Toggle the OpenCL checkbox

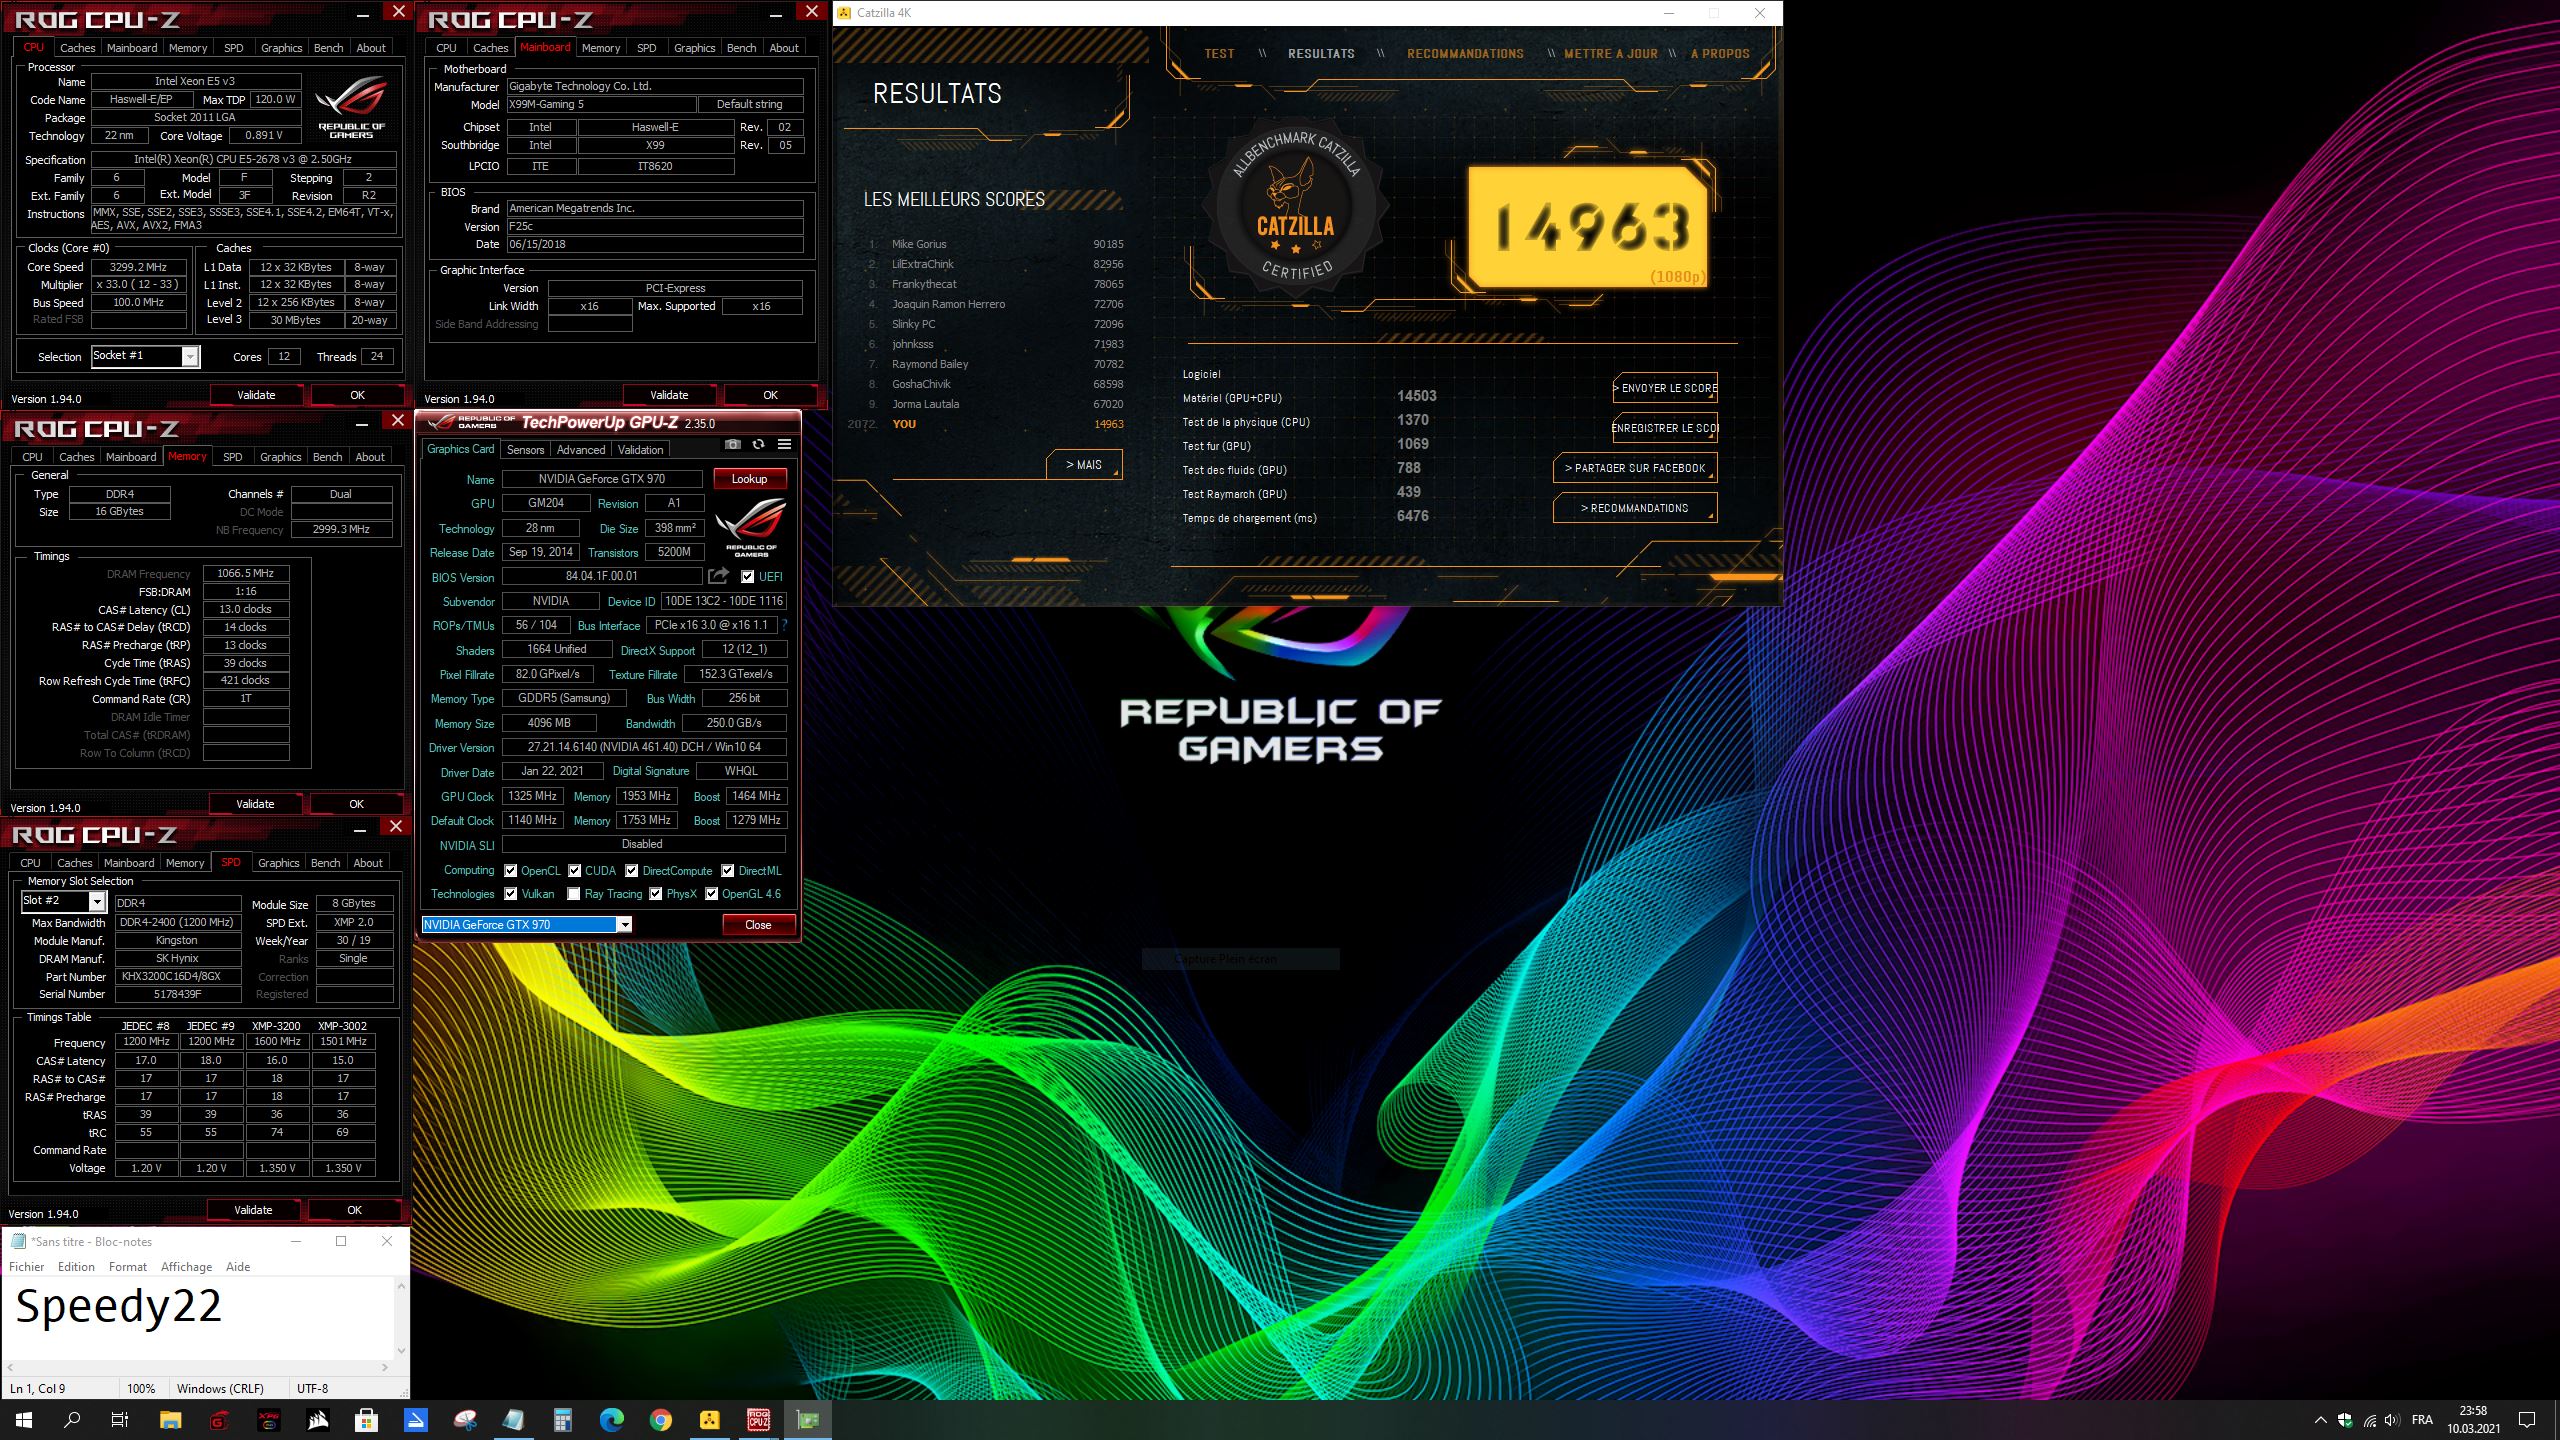click(510, 870)
